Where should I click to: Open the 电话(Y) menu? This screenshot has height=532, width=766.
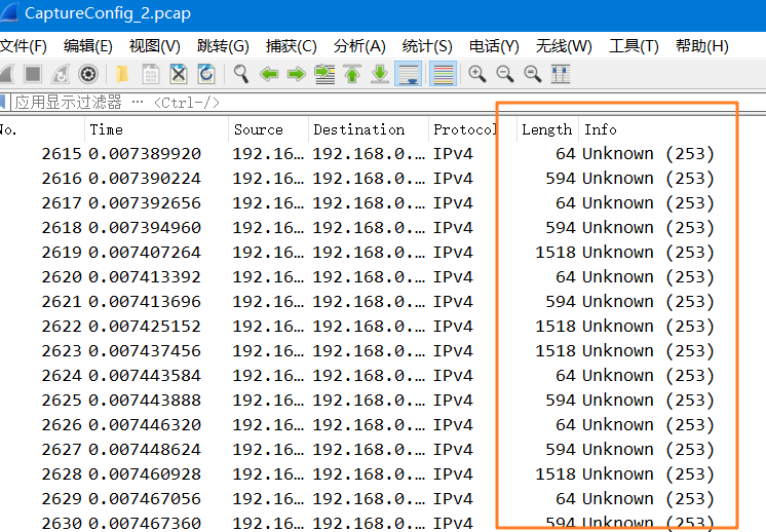click(x=494, y=46)
